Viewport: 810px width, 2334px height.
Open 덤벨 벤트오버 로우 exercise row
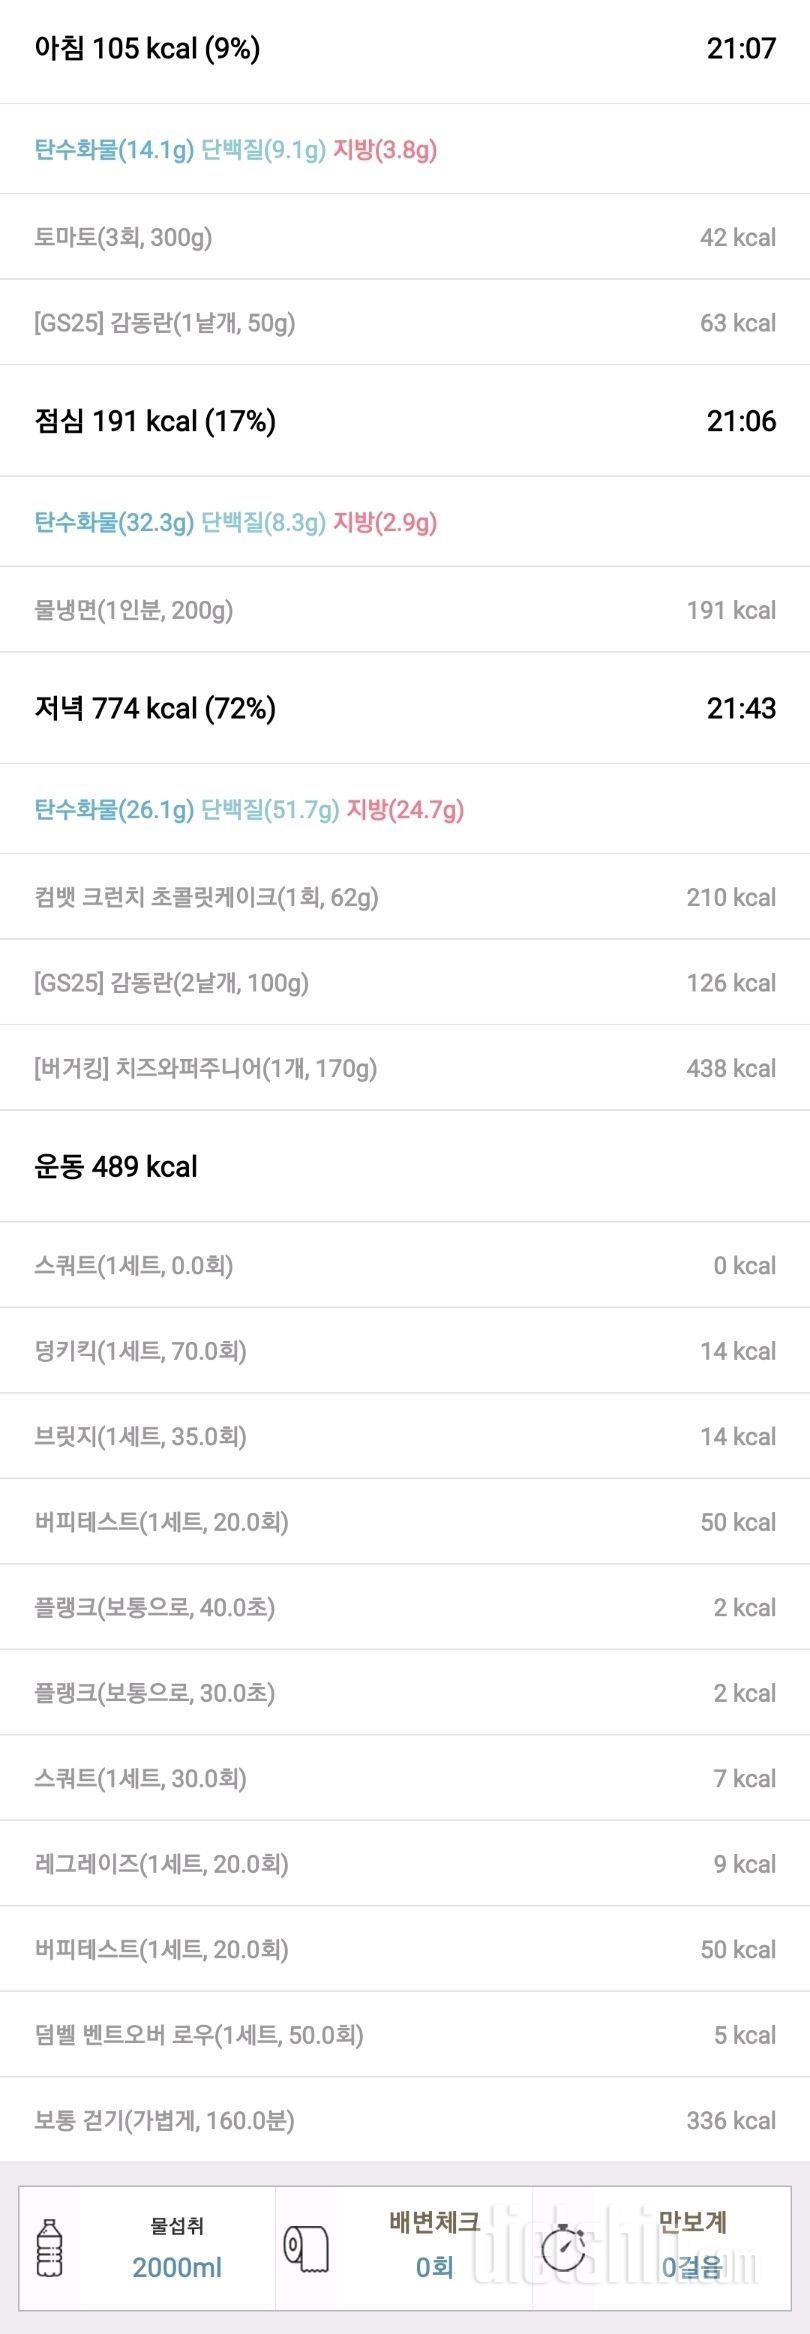(x=405, y=2035)
